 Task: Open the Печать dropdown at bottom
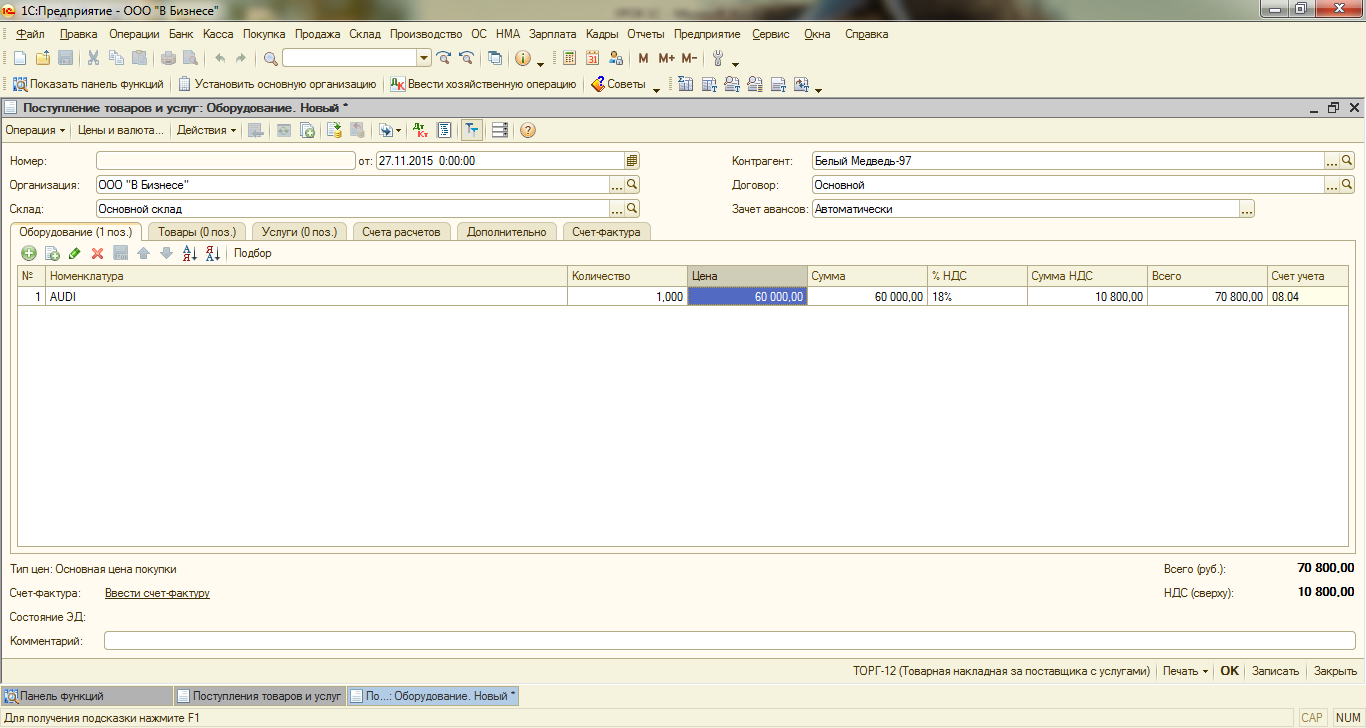click(x=1185, y=671)
